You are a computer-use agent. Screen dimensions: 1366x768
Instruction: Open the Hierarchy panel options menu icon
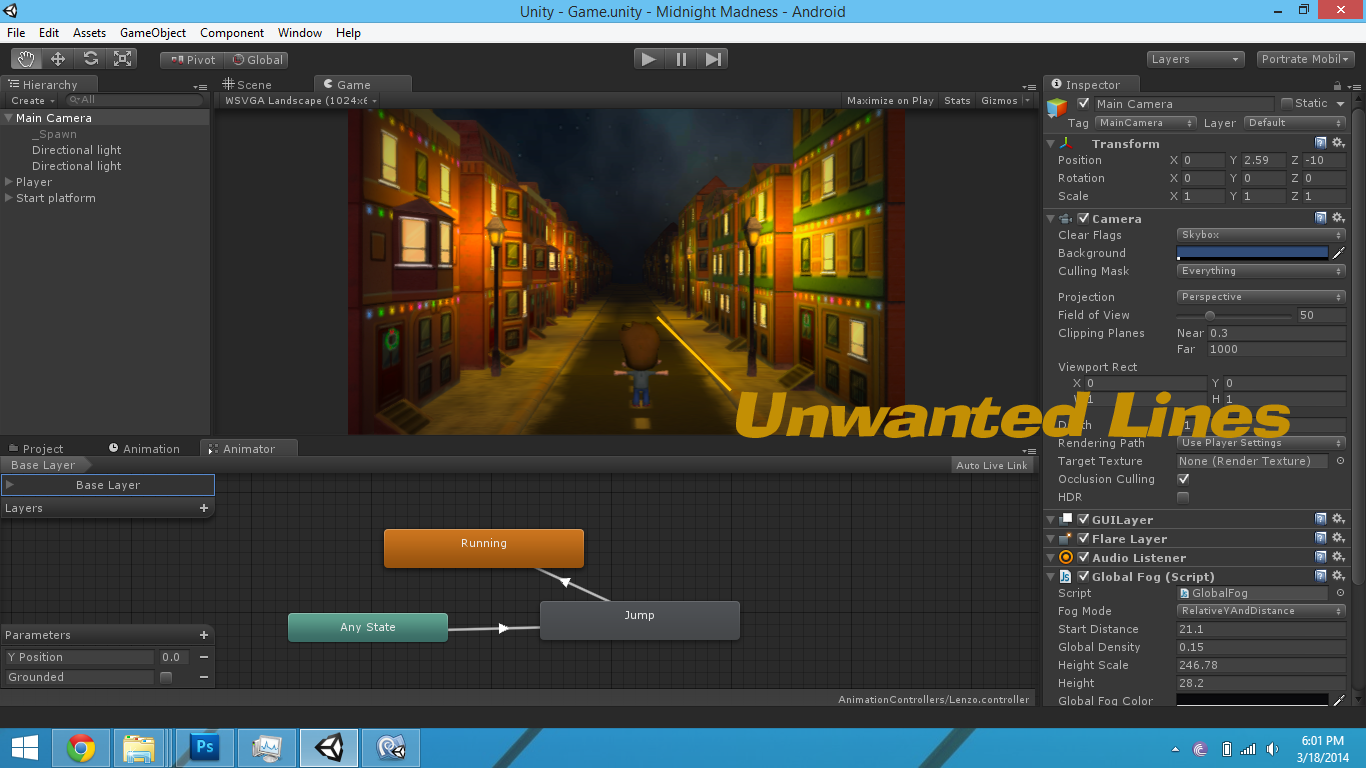pyautogui.click(x=201, y=87)
